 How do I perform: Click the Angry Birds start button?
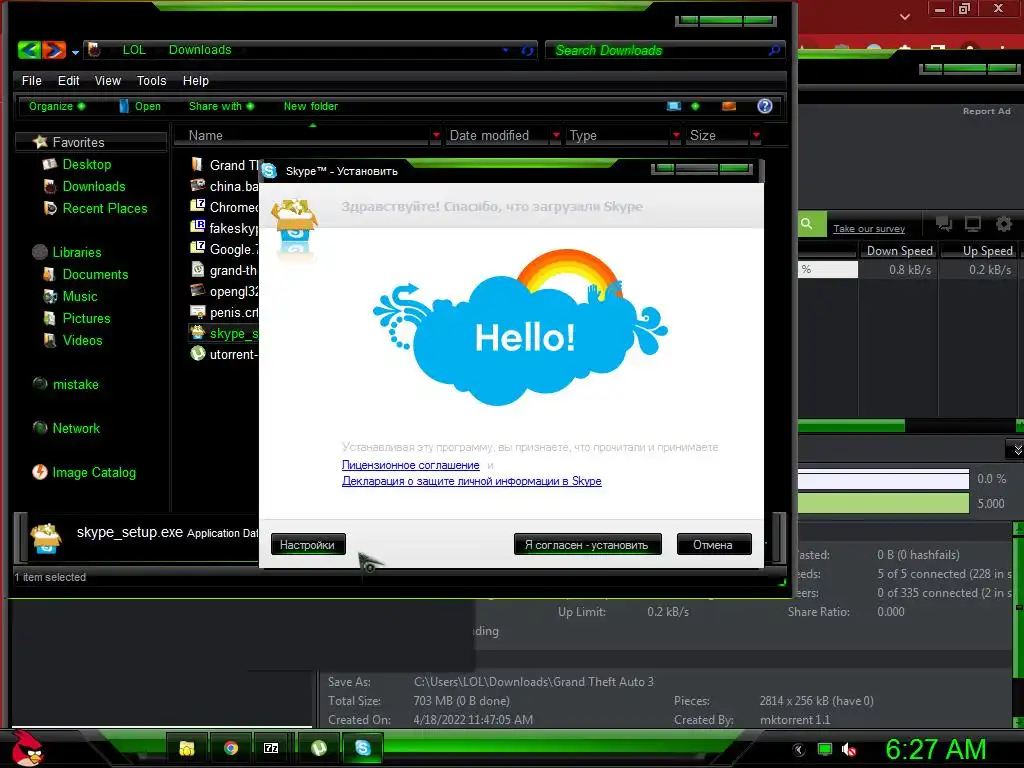(26, 747)
